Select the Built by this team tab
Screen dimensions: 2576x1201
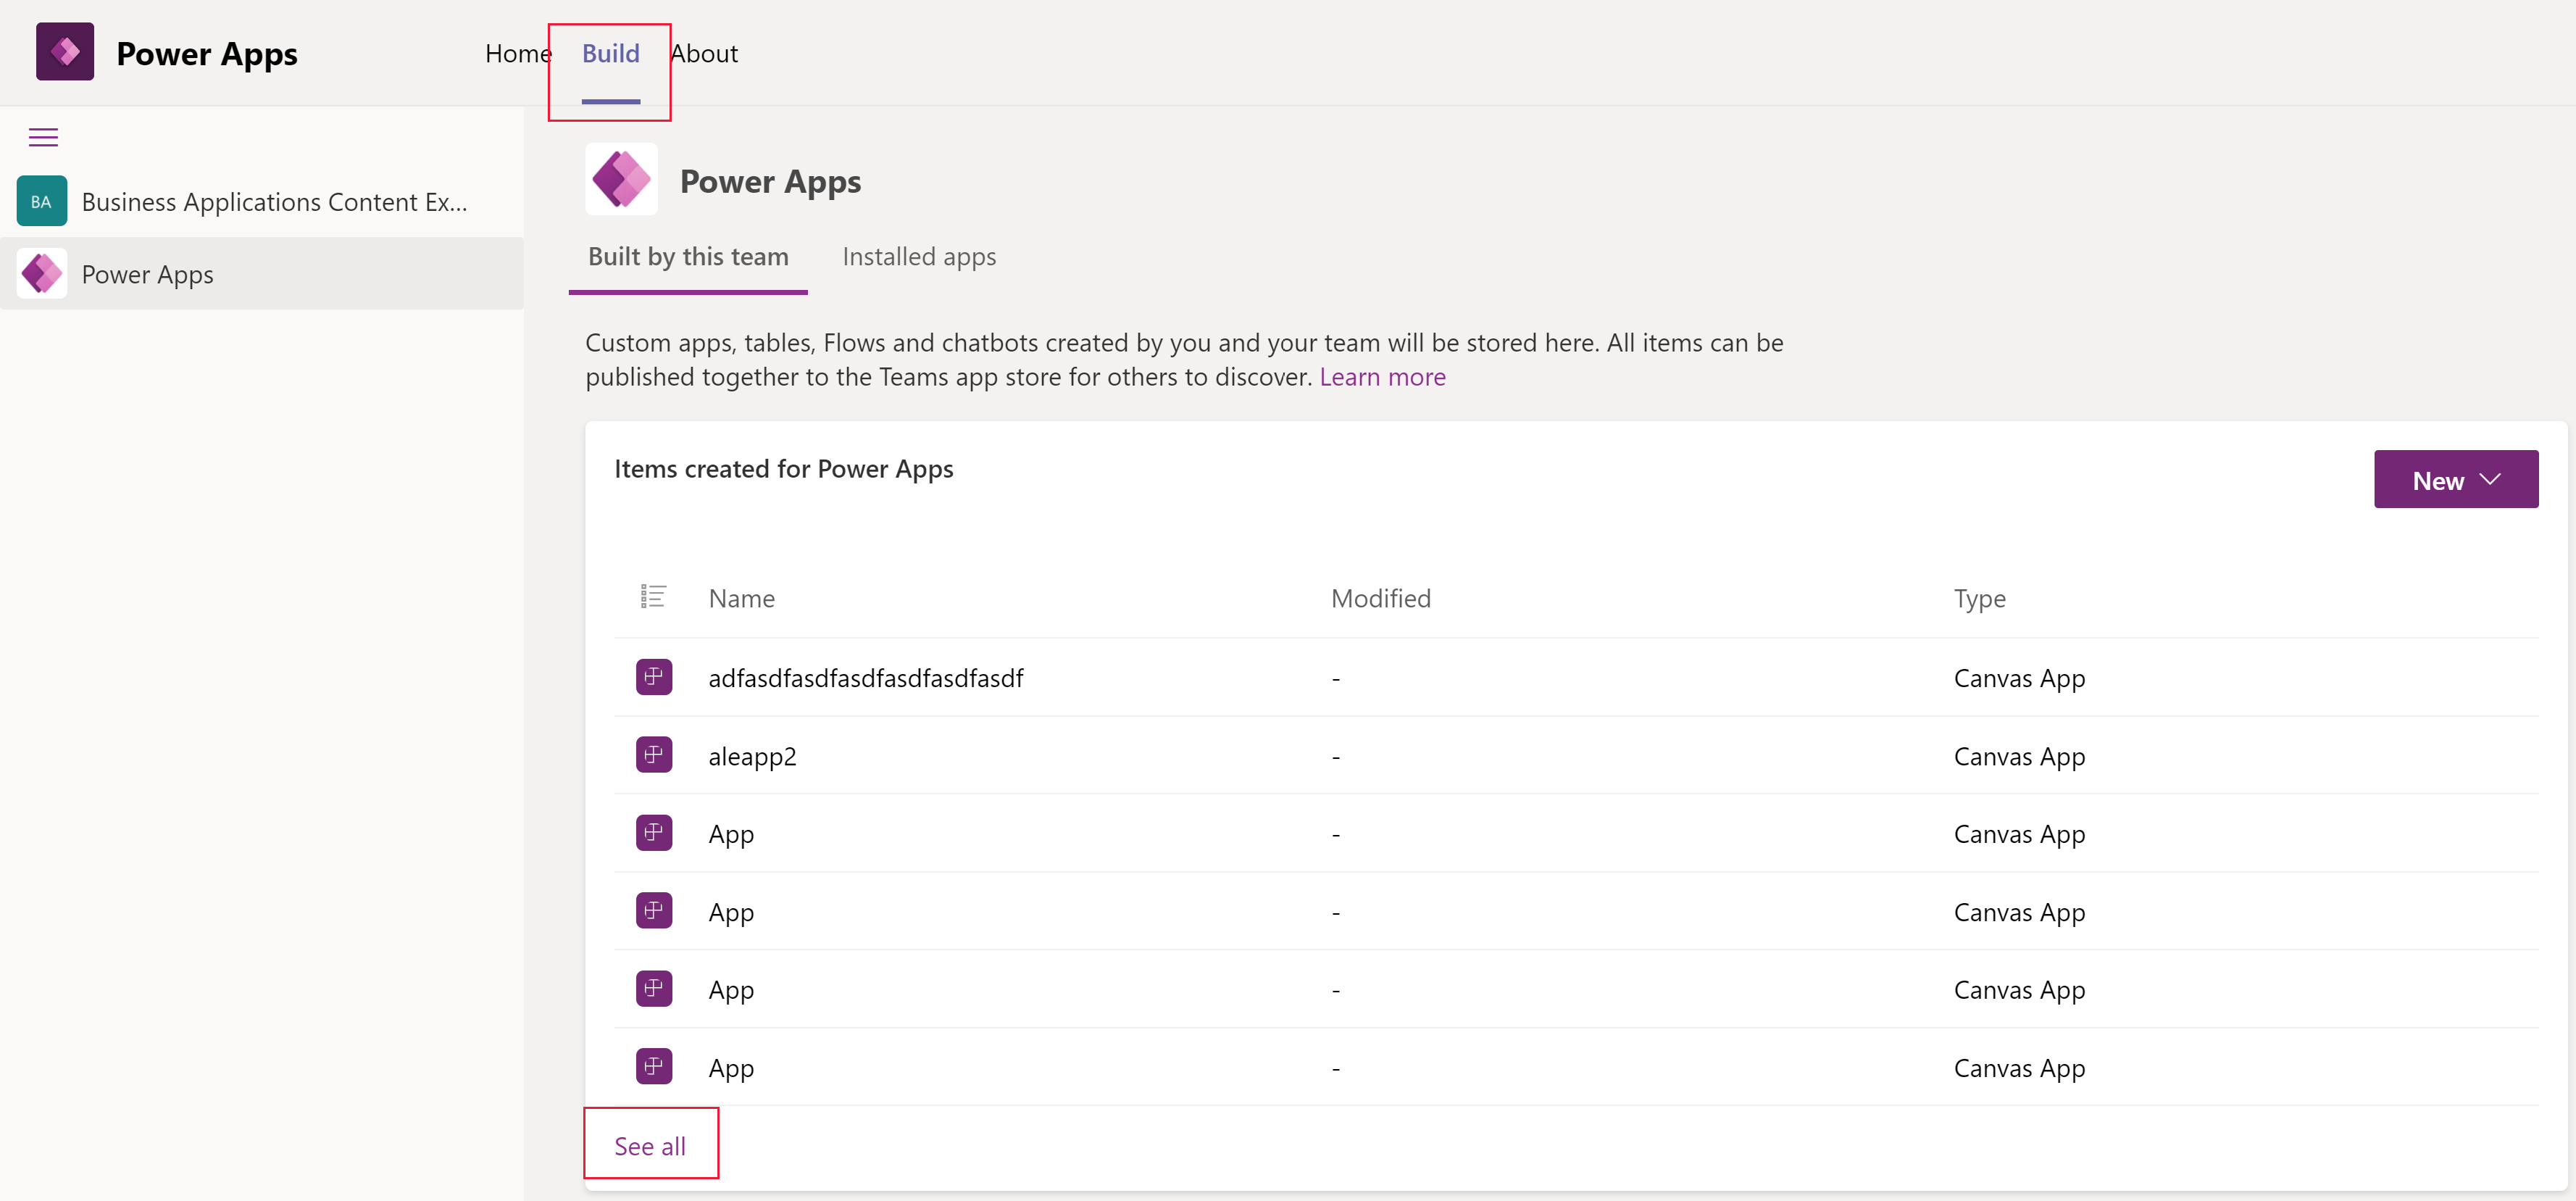pos(687,257)
